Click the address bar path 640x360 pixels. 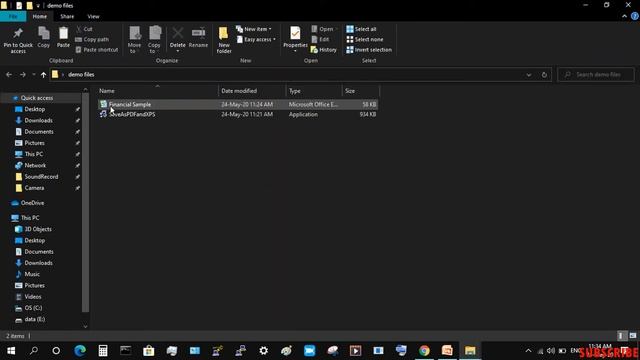coord(81,75)
